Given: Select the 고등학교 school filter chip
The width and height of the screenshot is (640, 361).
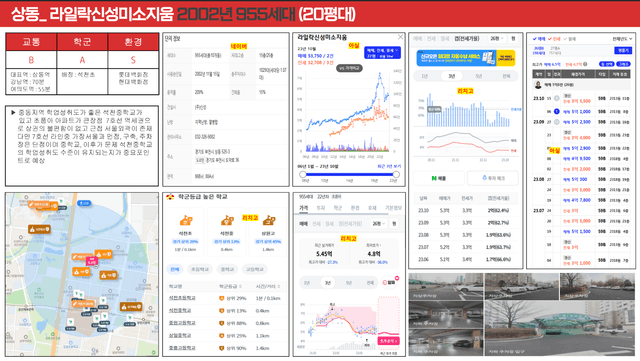Looking at the screenshot, I should point(254,269).
